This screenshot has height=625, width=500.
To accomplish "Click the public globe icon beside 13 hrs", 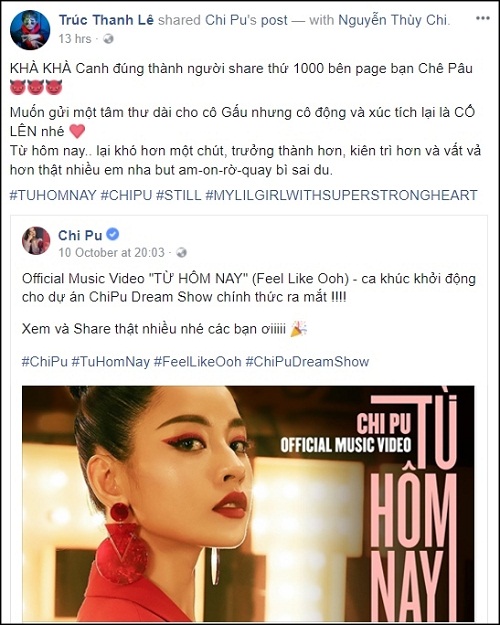I will click(x=108, y=39).
